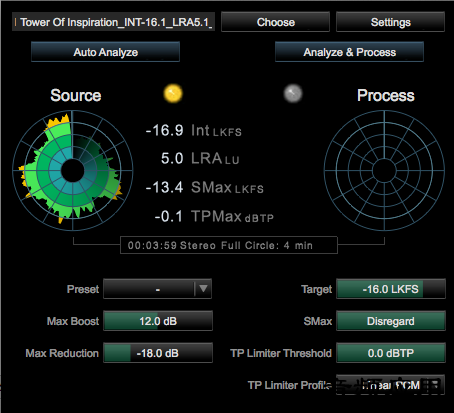Viewport: 454px width, 413px height.
Task: Click the gray Process indicator light
Action: click(293, 93)
